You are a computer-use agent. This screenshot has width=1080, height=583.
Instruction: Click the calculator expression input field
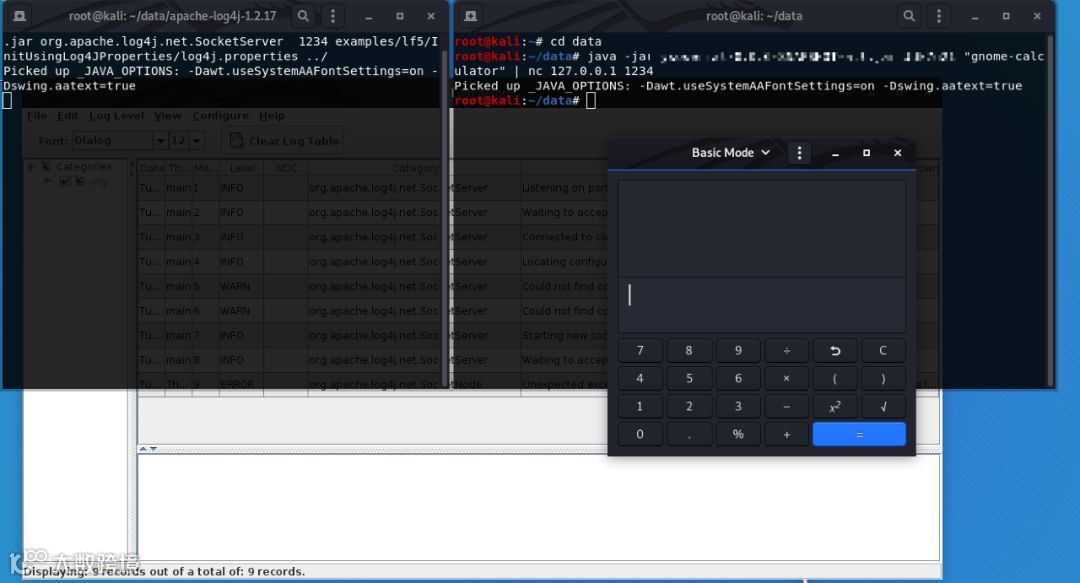(762, 305)
